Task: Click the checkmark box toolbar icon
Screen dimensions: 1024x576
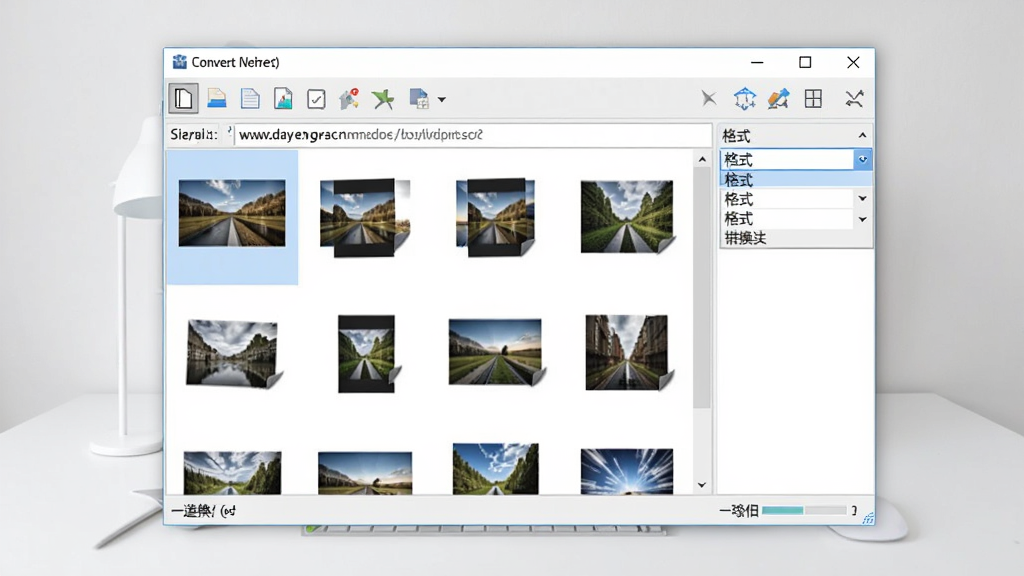Action: pyautogui.click(x=316, y=99)
